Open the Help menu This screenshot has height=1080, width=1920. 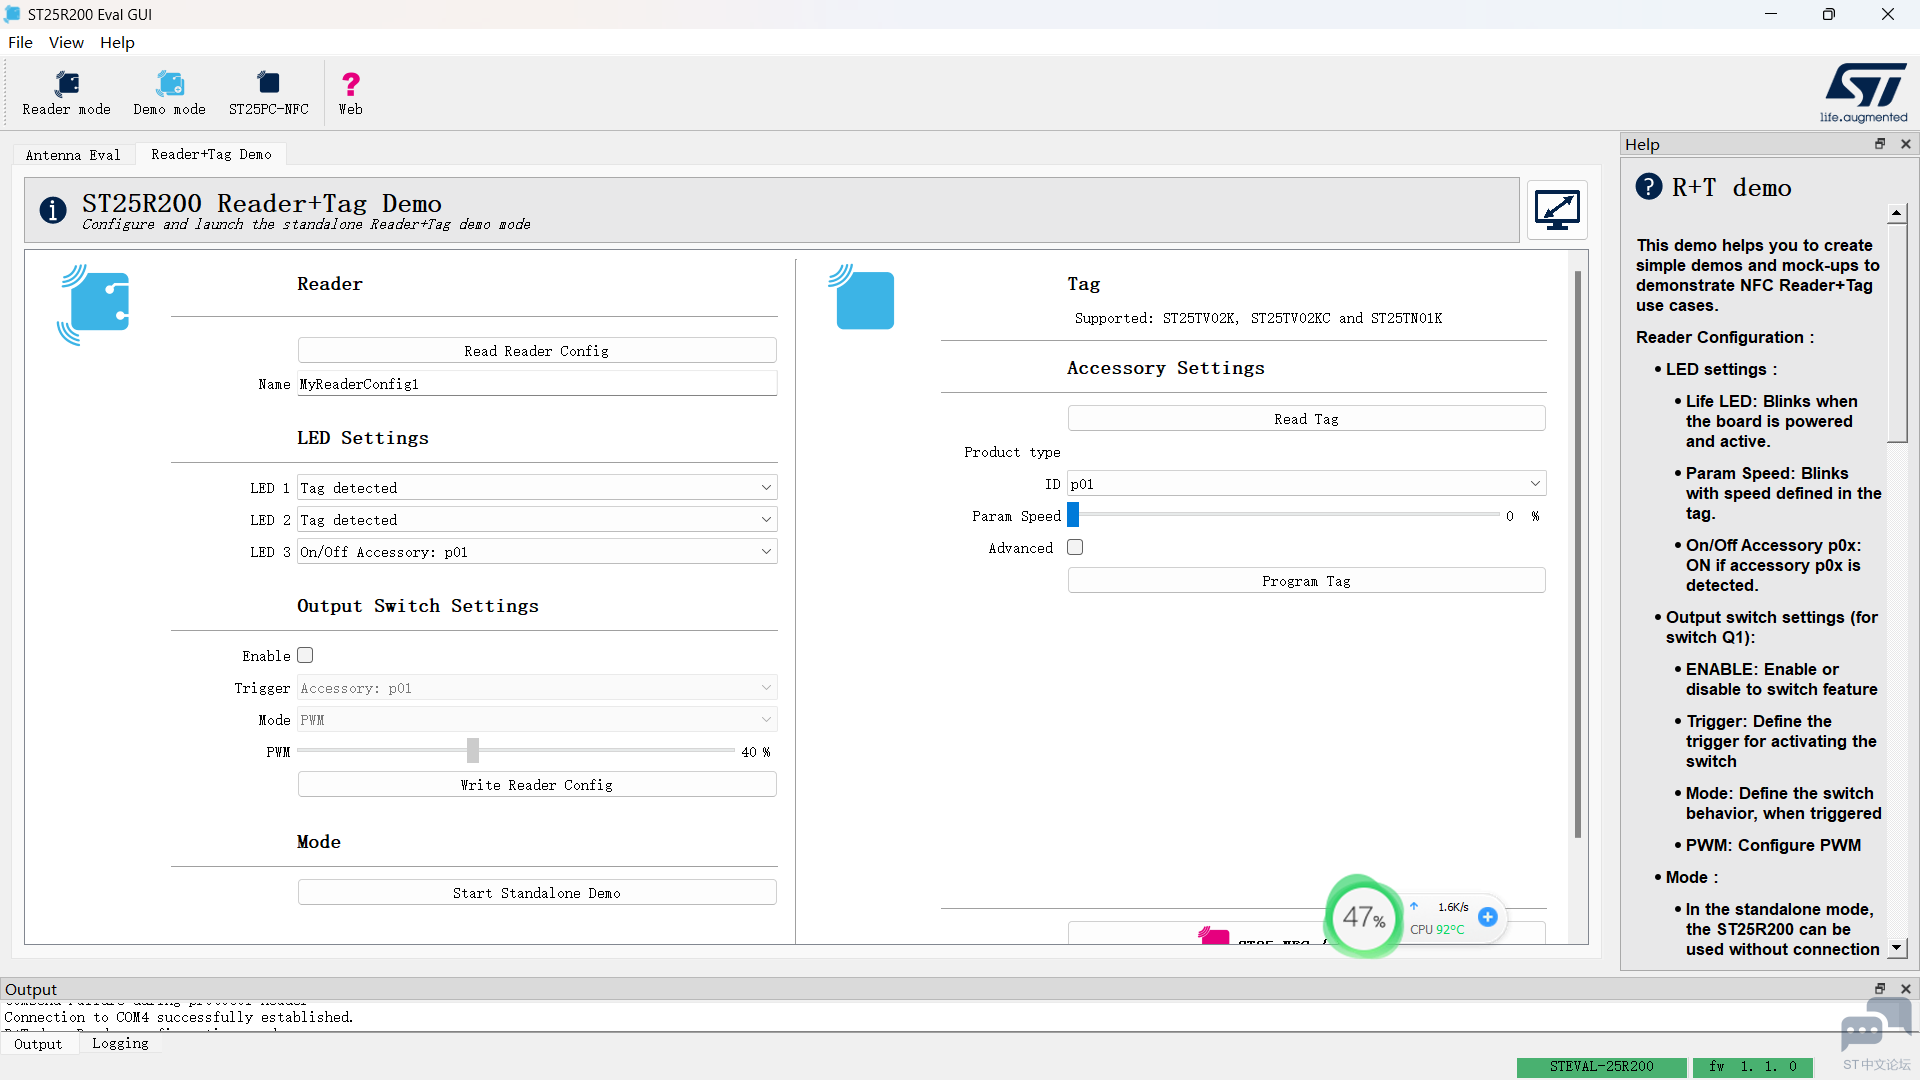pyautogui.click(x=117, y=42)
